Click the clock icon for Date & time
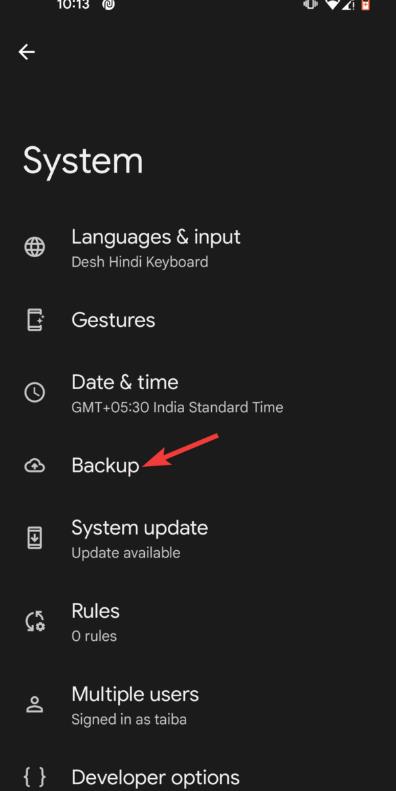The image size is (396, 791). [x=35, y=392]
